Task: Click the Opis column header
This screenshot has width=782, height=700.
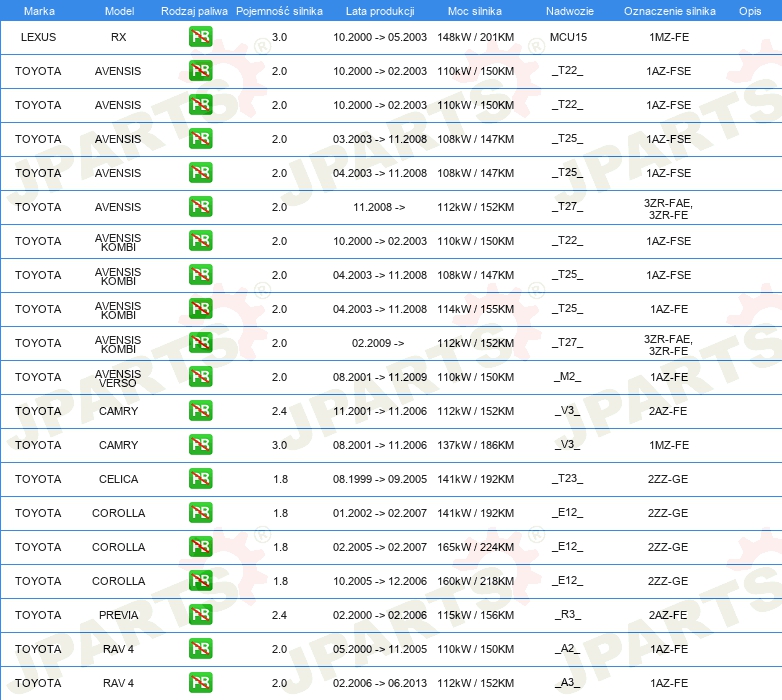Action: (x=750, y=11)
